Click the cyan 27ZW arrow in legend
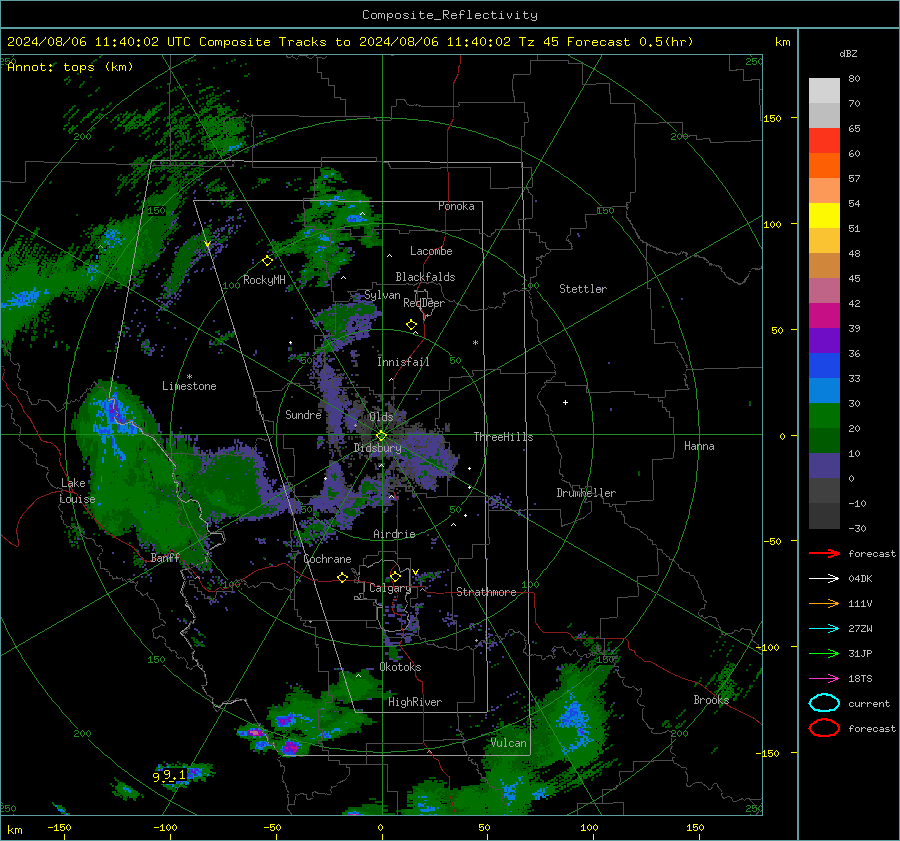Screen dimensions: 900x841 [x=824, y=629]
